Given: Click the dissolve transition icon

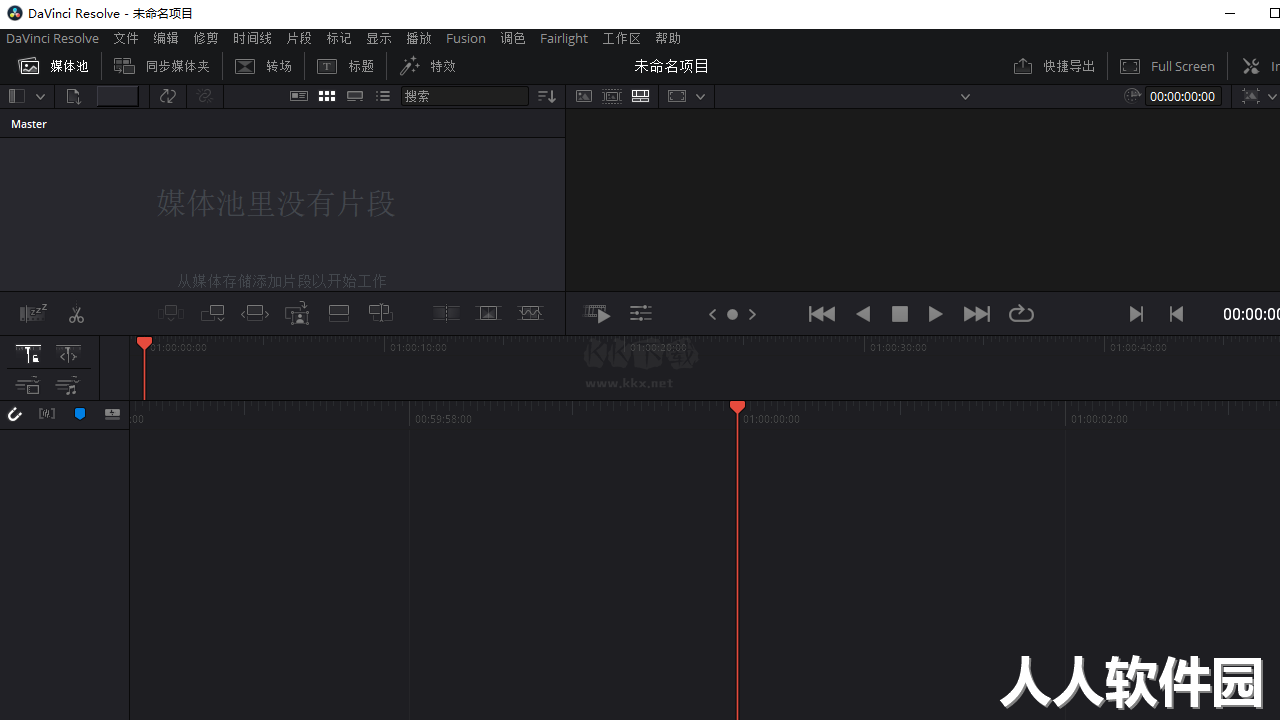Looking at the screenshot, I should point(488,314).
